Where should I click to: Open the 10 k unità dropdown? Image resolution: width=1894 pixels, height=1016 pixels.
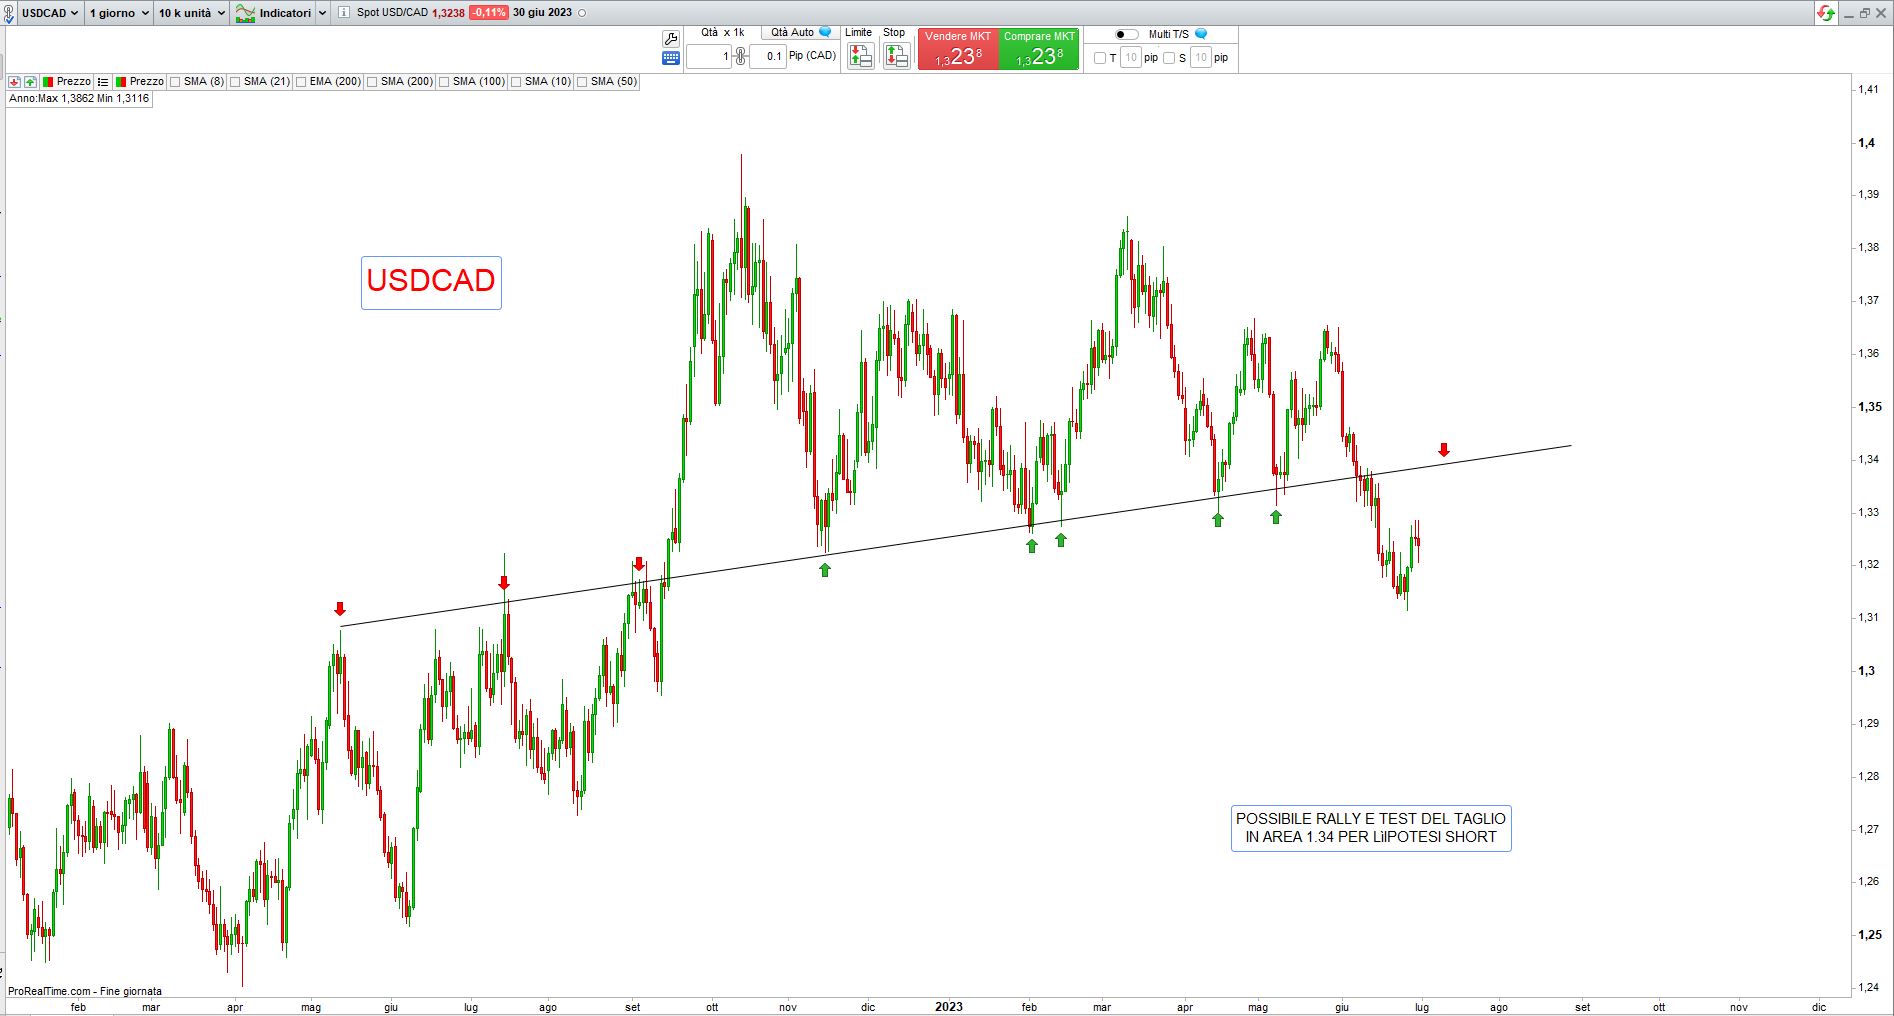(191, 13)
